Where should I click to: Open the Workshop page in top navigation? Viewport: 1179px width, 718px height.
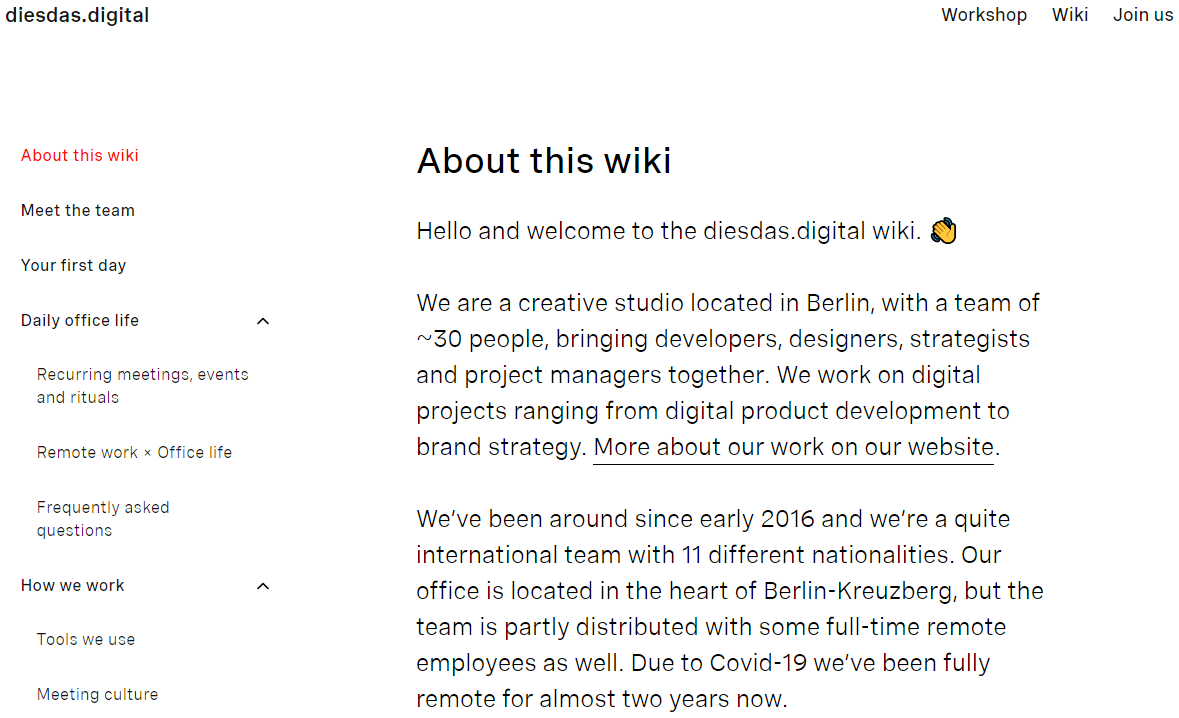983,15
